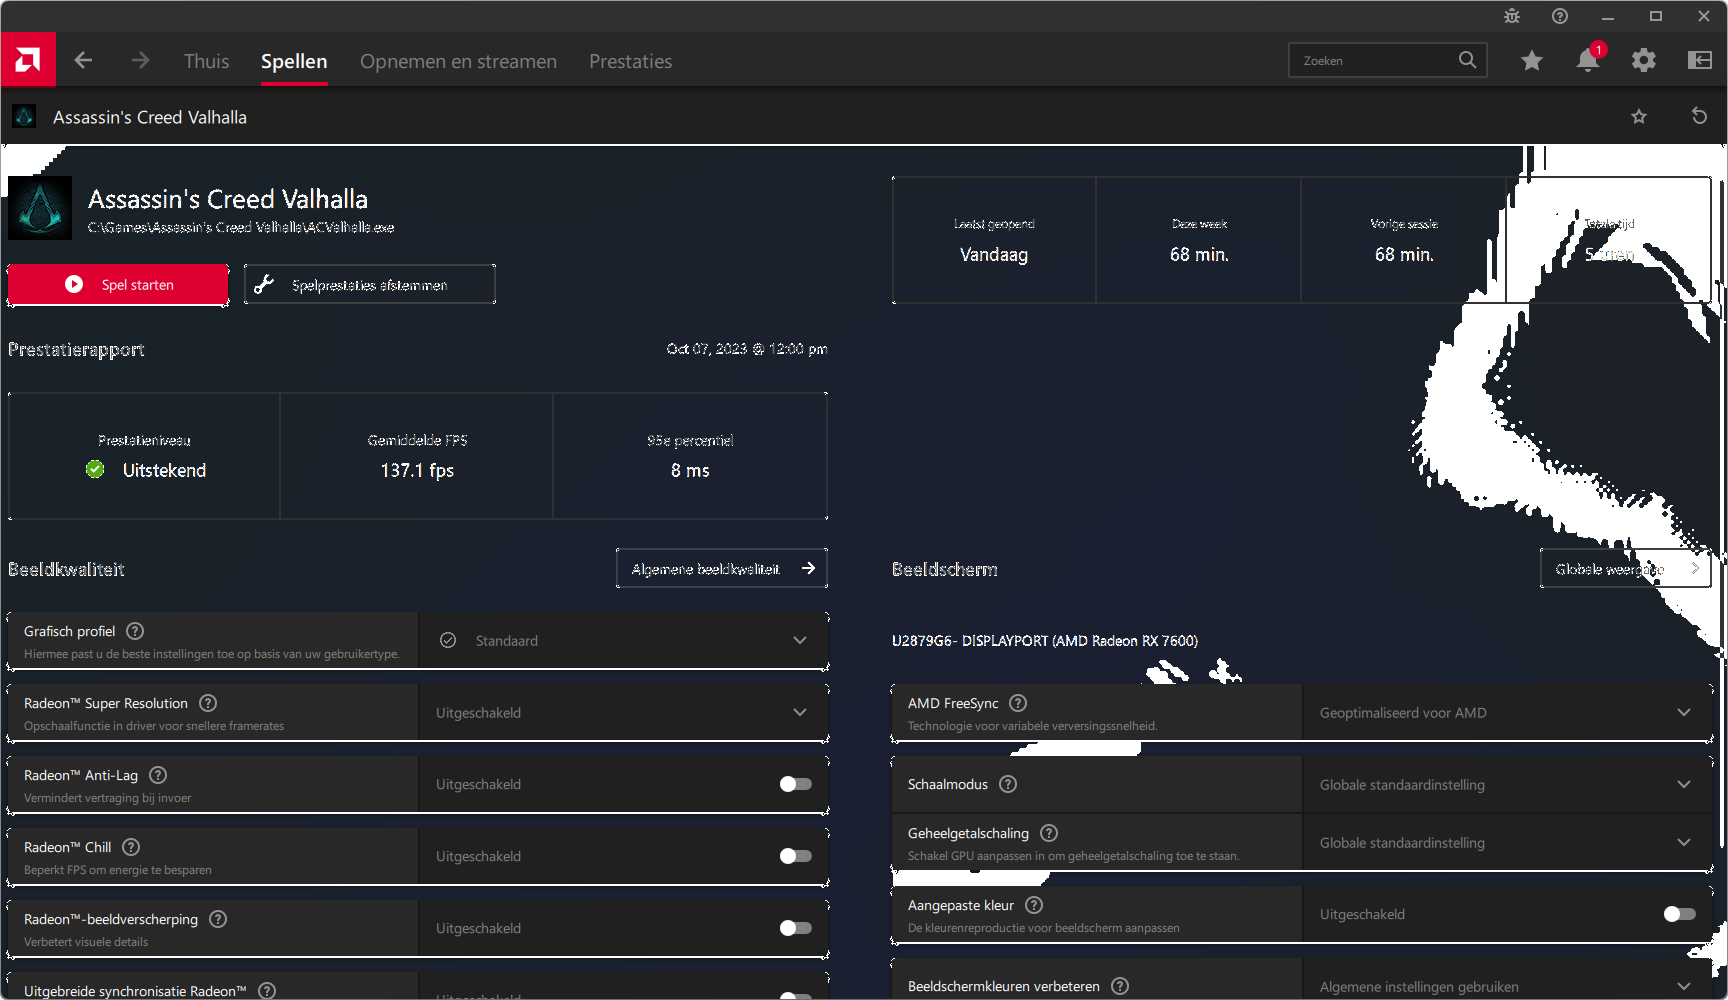Open the notifications bell
This screenshot has height=1000, width=1728.
click(1587, 61)
